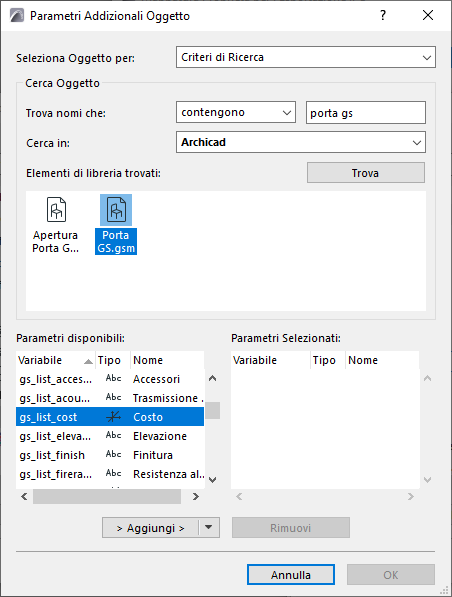Viewport: 452px width, 597px height.
Task: Click Nome header in Parametri Selezionati
Action: [x=382, y=360]
